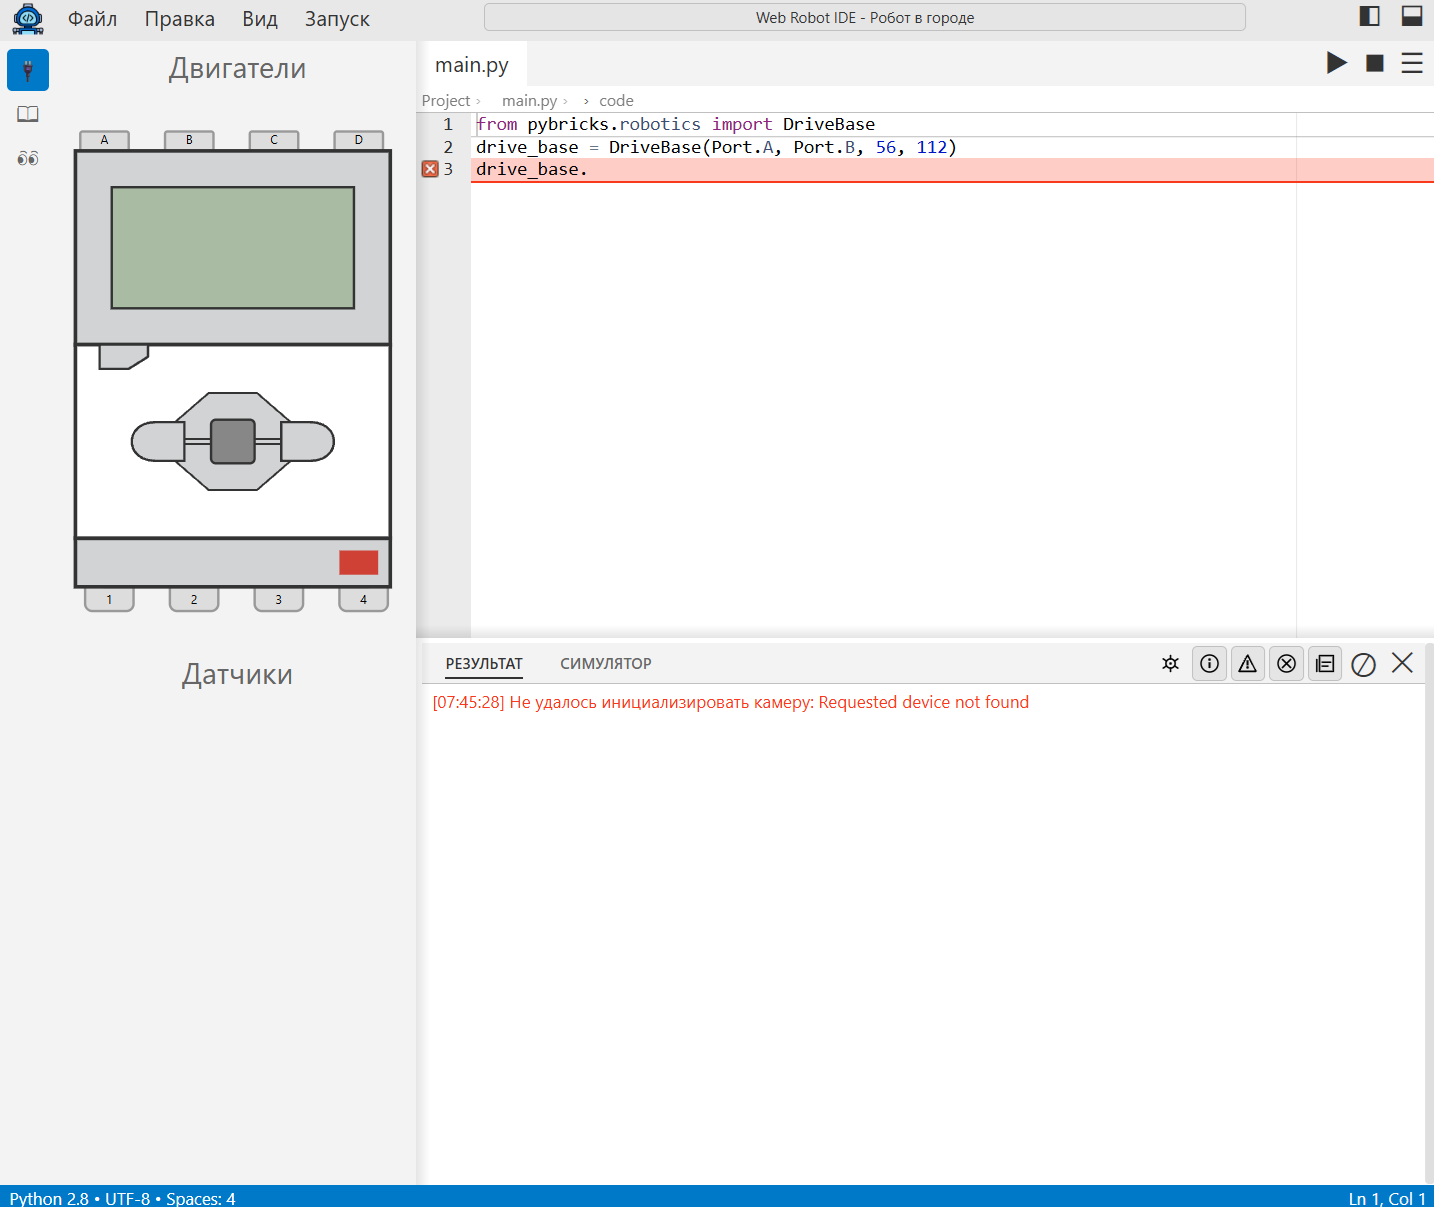Screen dimensions: 1434x1207
Task: Select sensor port 3 on the brick
Action: pyautogui.click(x=279, y=599)
